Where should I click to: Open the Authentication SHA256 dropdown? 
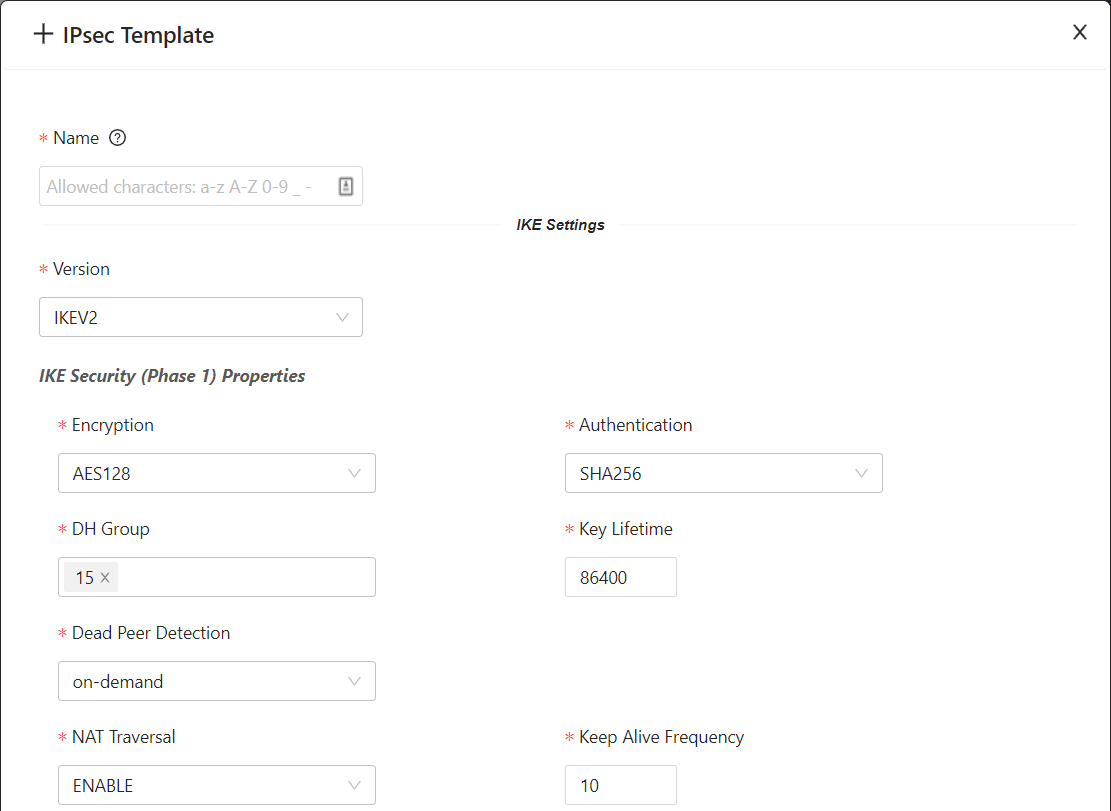[x=723, y=473]
